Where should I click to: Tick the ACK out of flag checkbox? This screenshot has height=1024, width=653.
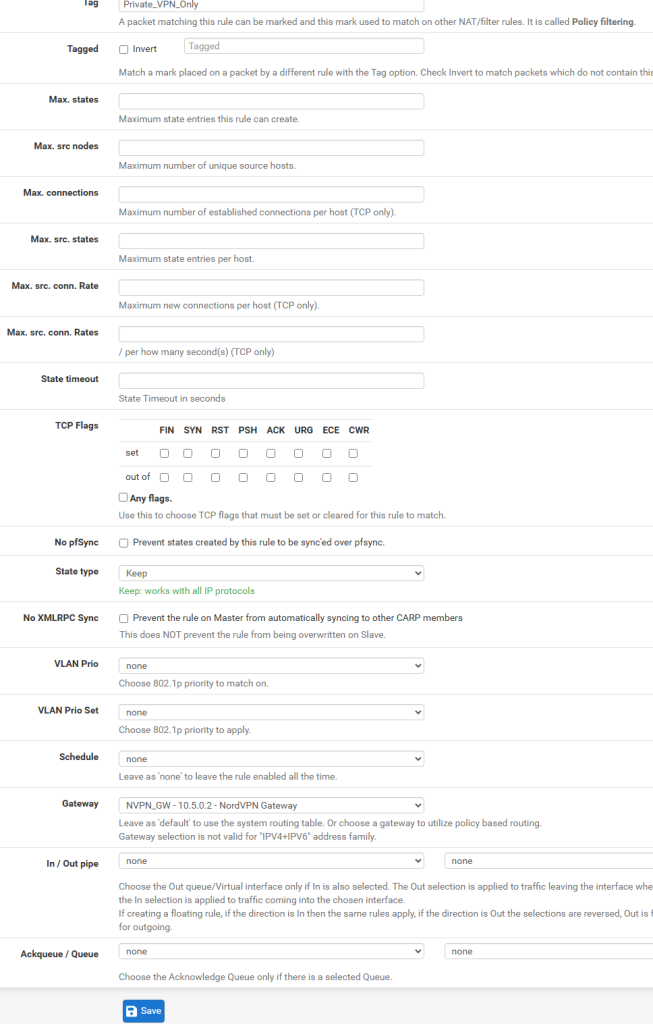(271, 477)
